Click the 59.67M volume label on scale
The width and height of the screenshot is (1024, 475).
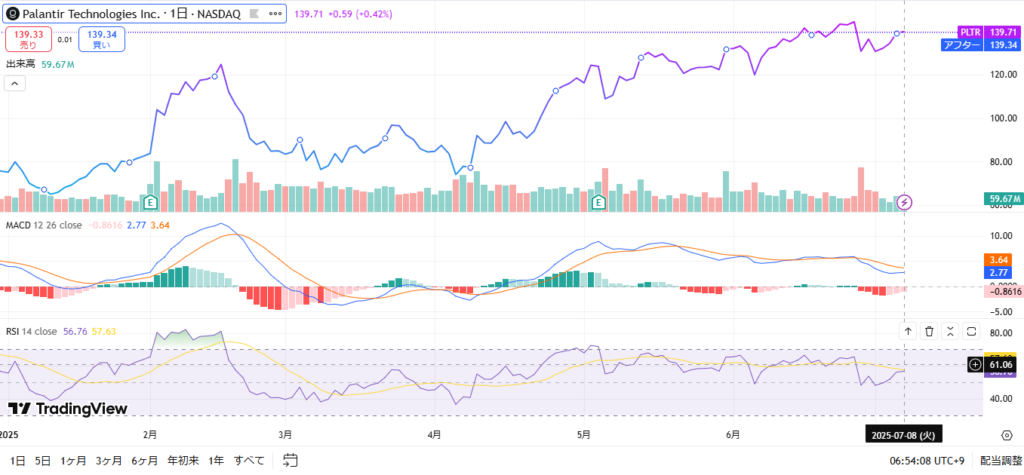[x=1002, y=199]
